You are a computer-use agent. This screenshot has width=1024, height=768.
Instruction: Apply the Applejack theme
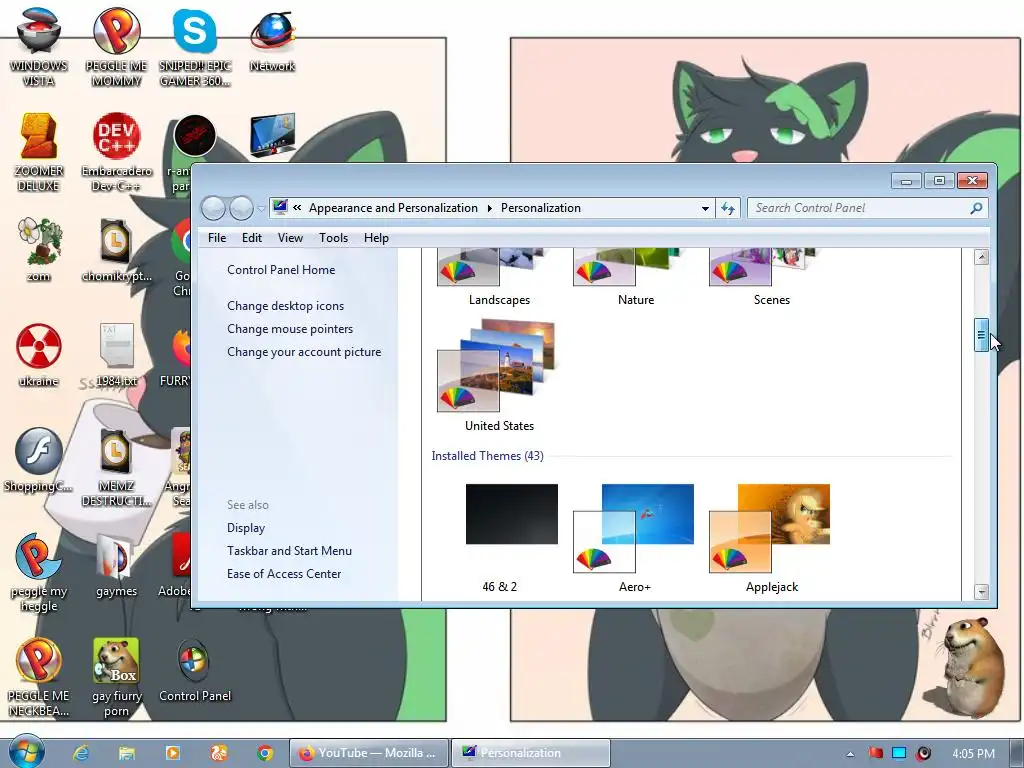pos(771,539)
